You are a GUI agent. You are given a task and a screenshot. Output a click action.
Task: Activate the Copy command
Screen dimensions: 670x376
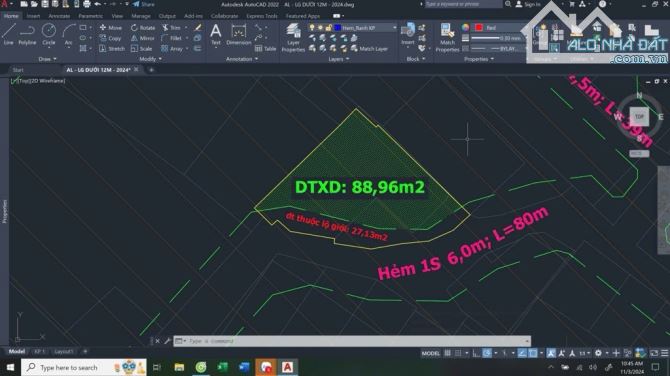[110, 38]
